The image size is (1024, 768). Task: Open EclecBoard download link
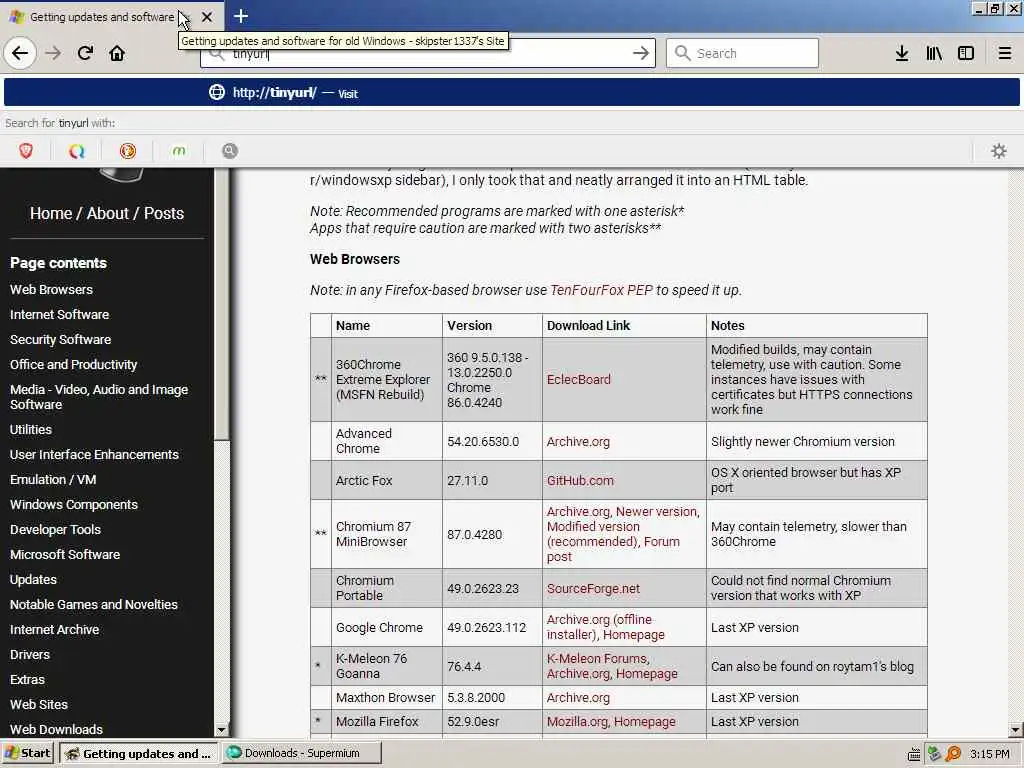click(x=579, y=379)
